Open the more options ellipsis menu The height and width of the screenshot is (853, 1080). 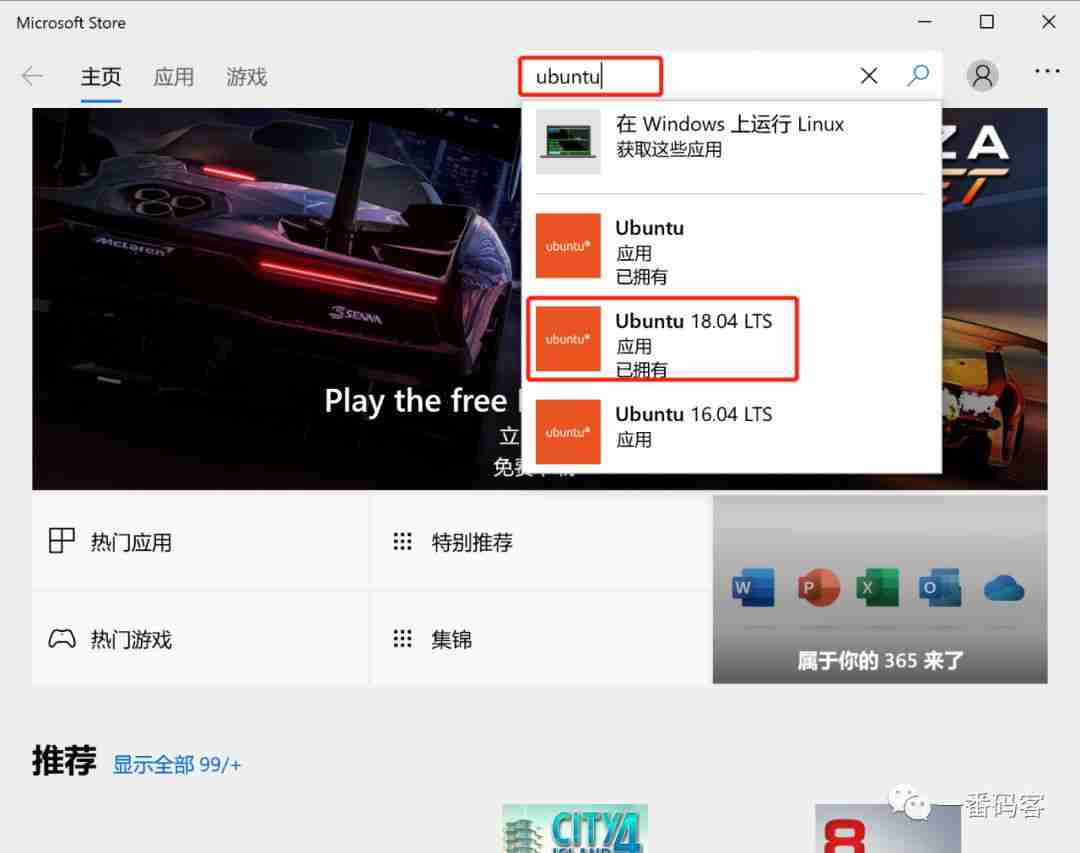tap(1047, 71)
